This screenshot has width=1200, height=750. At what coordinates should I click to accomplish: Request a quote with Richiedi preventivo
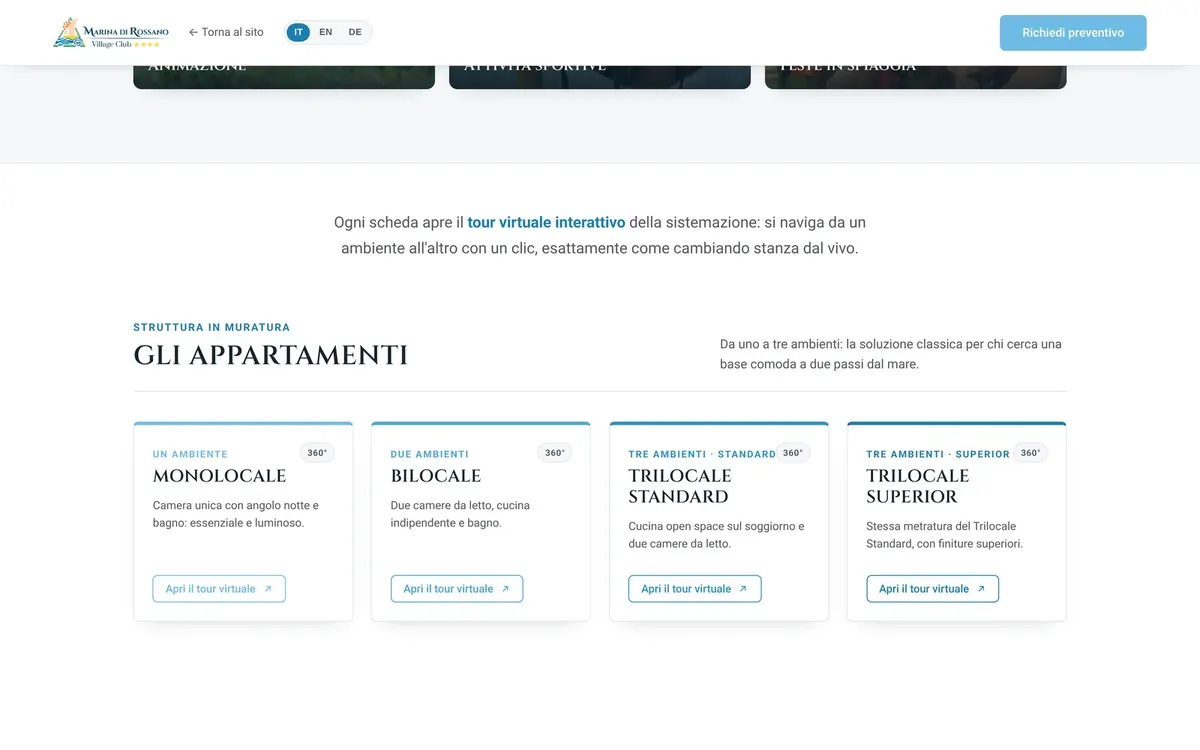click(1073, 33)
